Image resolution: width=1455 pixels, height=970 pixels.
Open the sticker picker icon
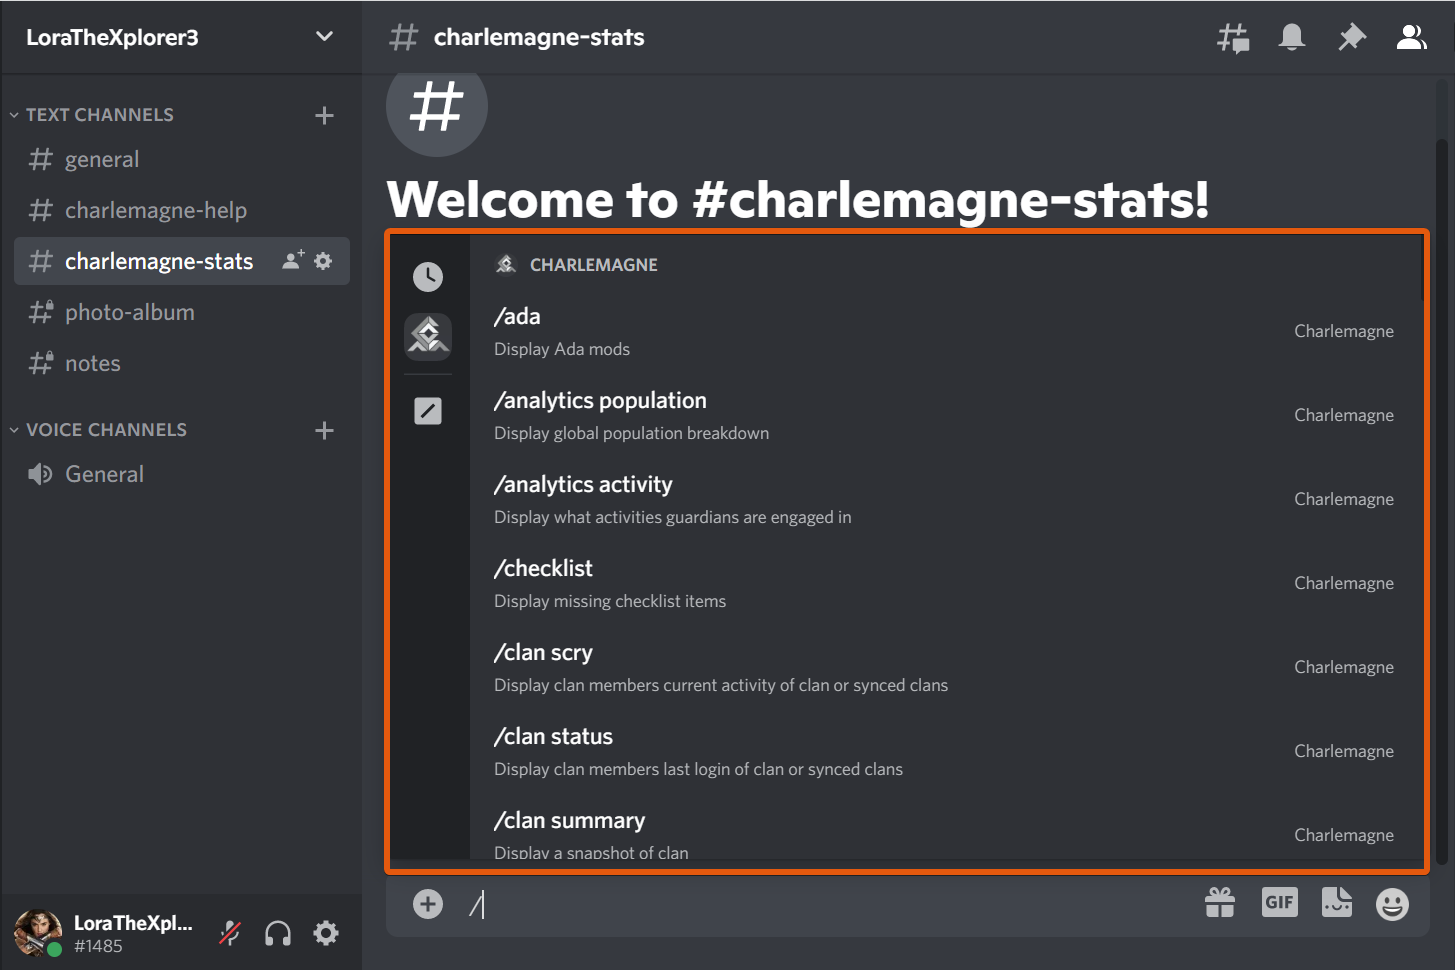1337,902
